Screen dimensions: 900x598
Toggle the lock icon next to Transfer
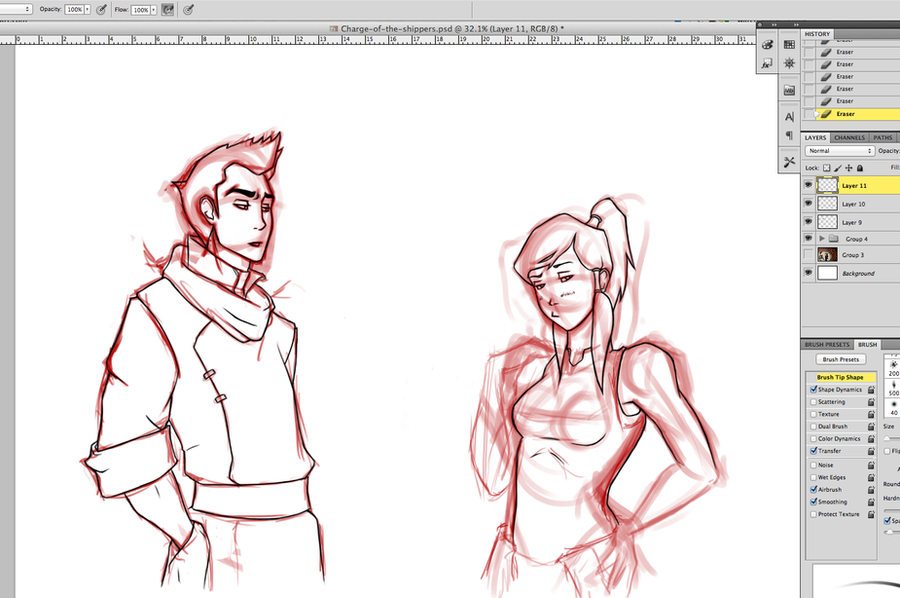(871, 451)
